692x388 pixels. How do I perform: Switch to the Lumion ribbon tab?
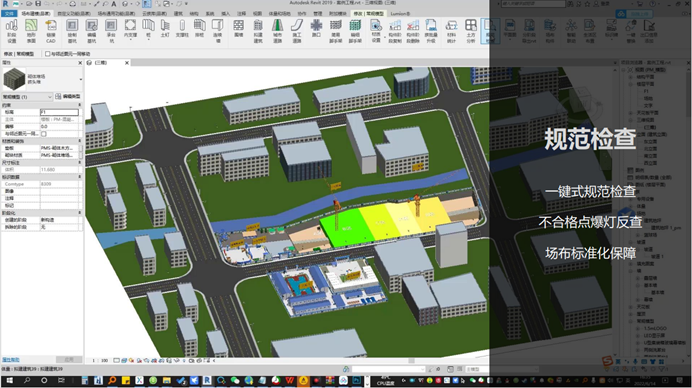[x=400, y=14]
